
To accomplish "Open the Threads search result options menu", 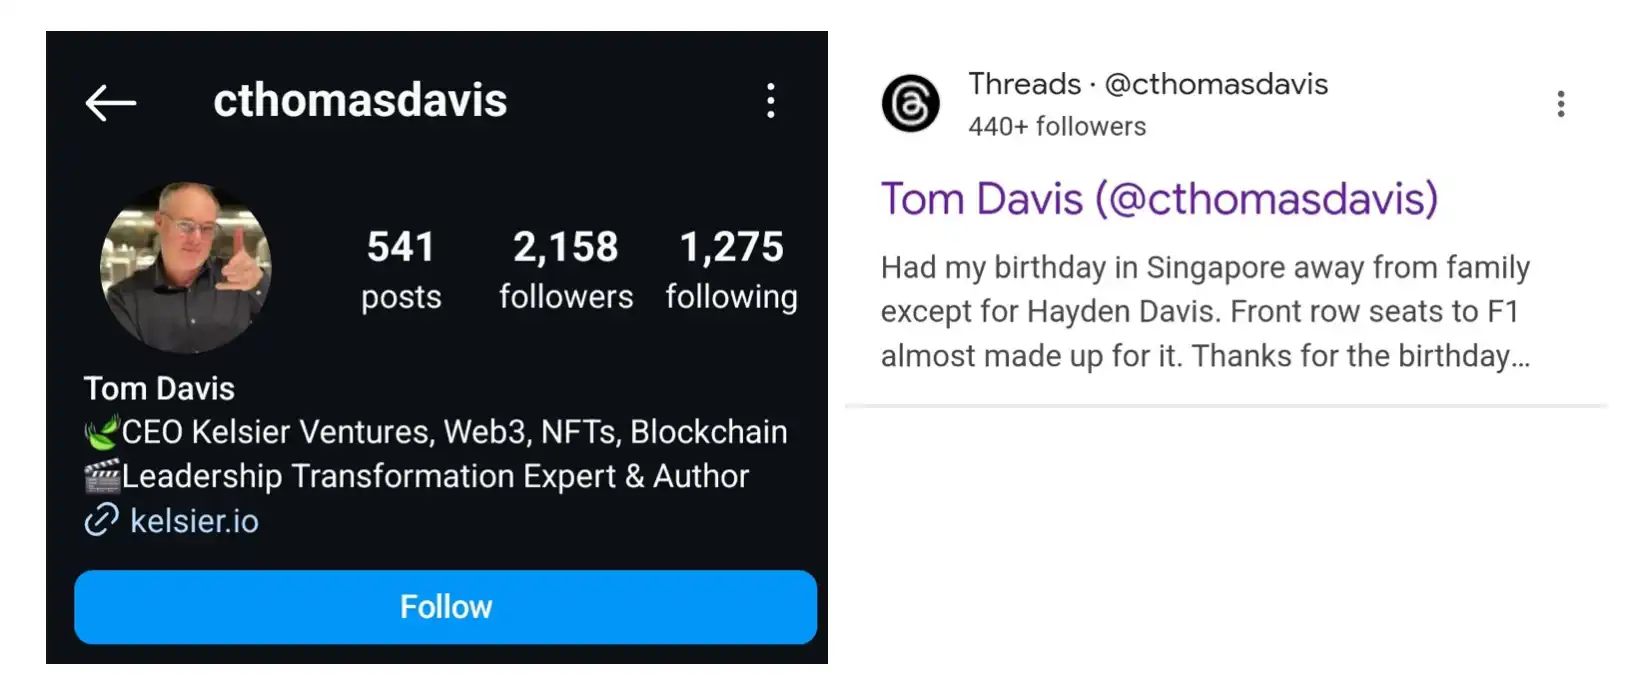I will (1560, 104).
